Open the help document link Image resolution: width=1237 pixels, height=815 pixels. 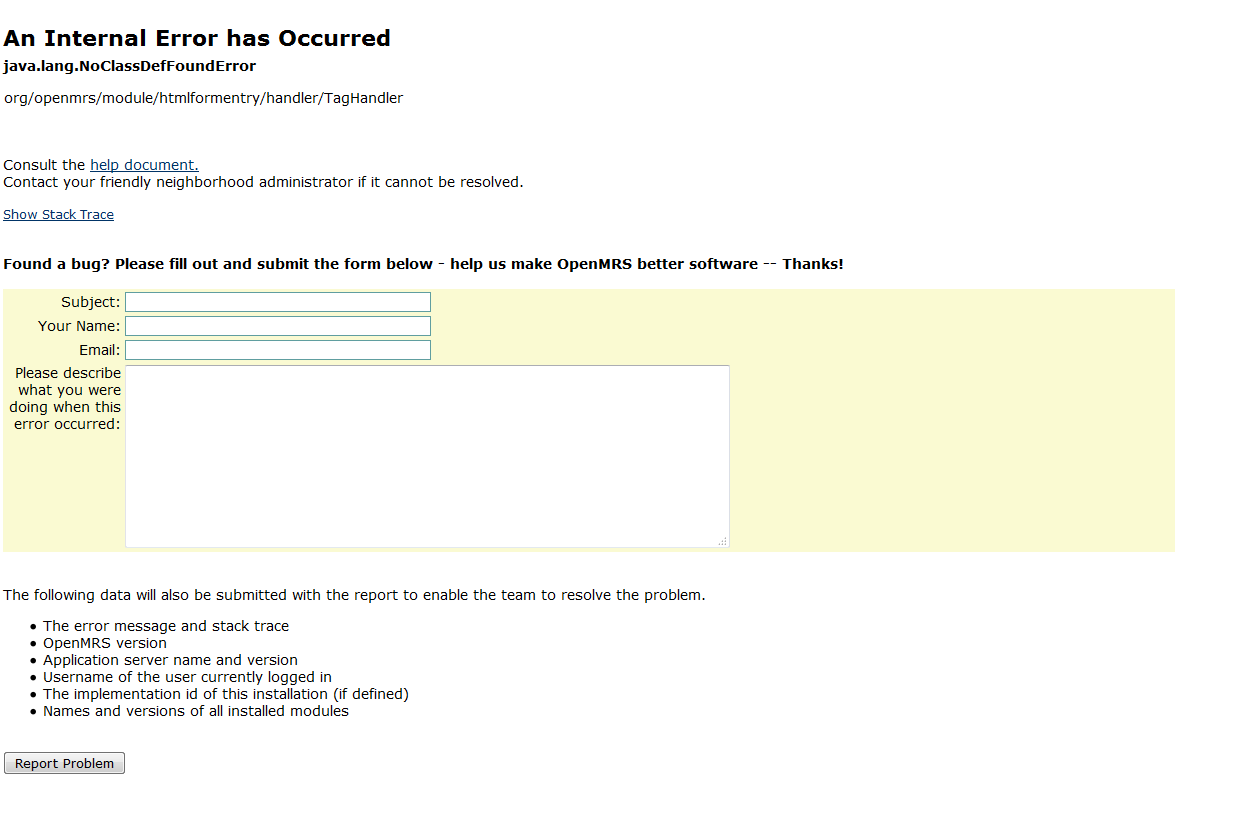[x=144, y=165]
